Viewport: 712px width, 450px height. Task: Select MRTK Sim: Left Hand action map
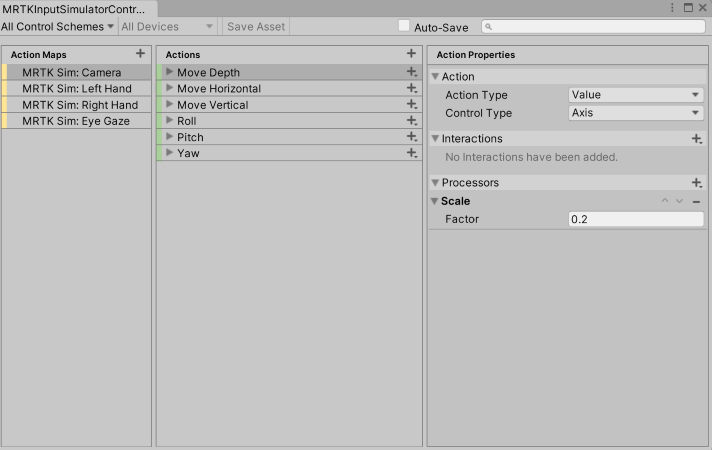click(76, 89)
